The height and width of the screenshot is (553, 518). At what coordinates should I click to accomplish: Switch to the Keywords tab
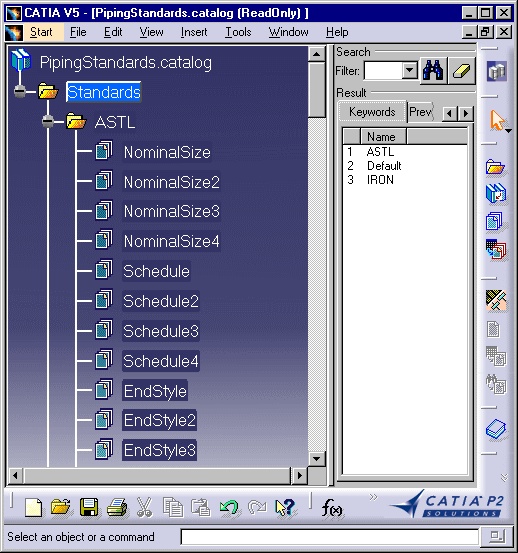point(372,112)
